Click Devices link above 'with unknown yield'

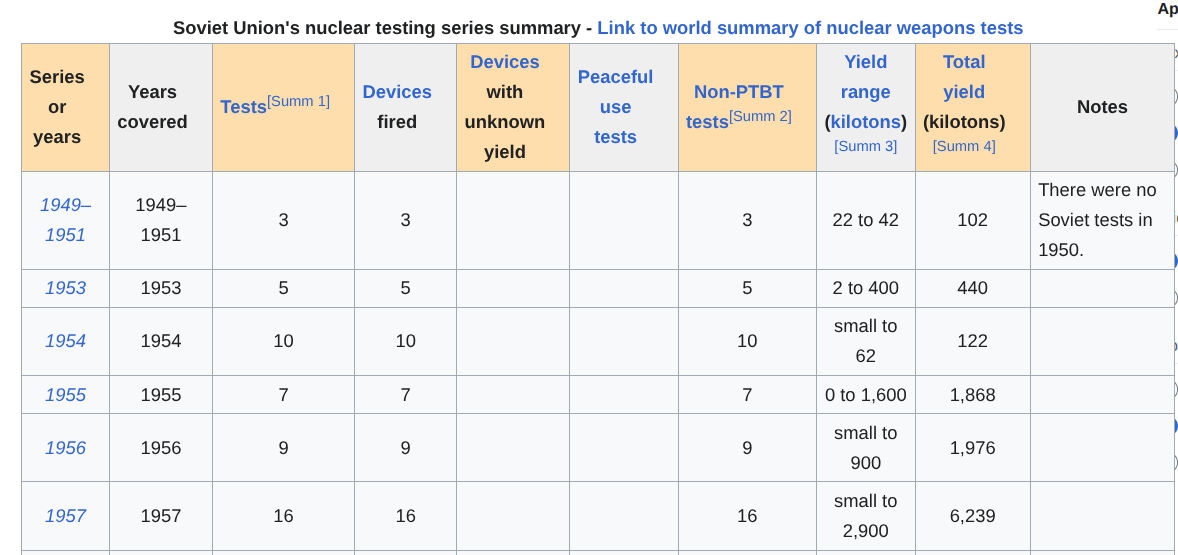(x=504, y=62)
